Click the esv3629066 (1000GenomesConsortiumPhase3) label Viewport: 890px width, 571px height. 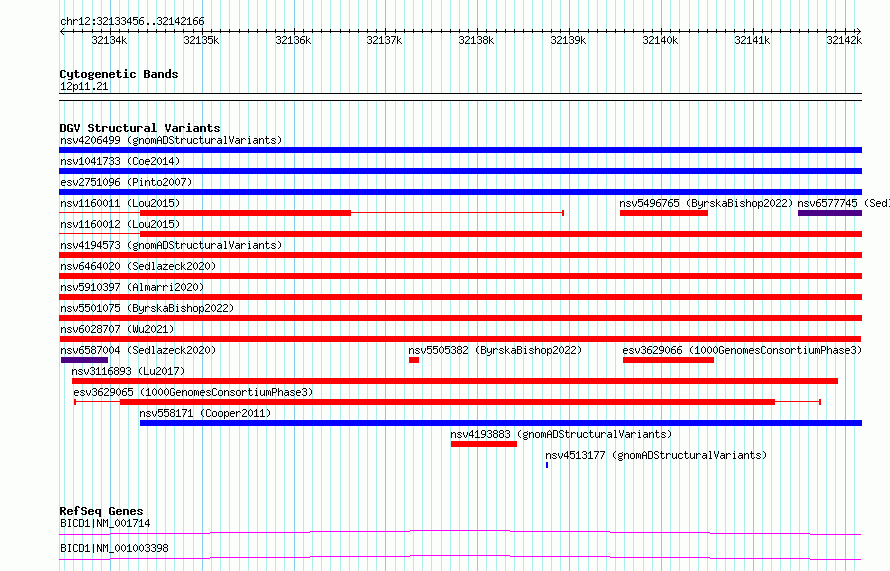click(x=742, y=350)
